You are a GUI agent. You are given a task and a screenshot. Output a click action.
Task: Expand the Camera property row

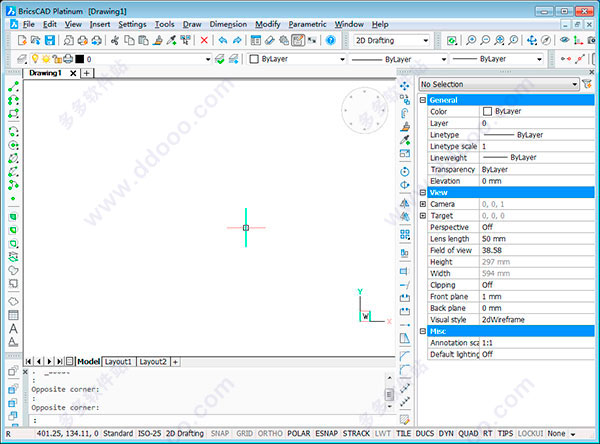pos(422,204)
